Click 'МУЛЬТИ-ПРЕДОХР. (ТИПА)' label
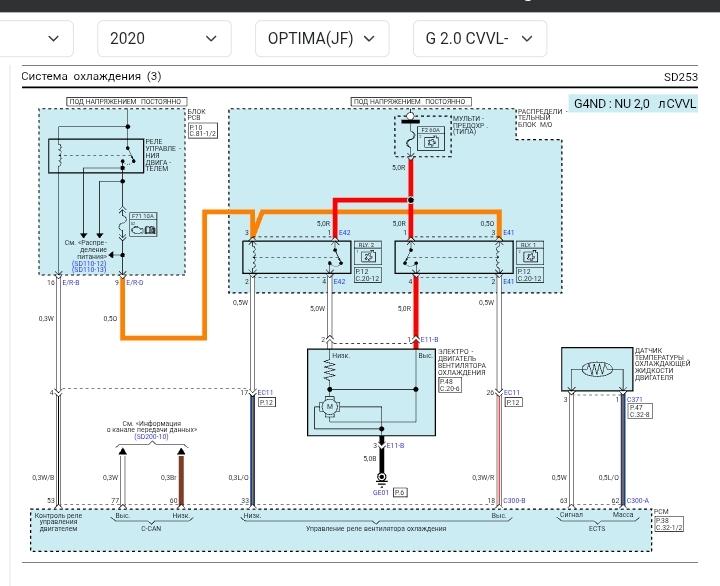This screenshot has height=586, width=720. pyautogui.click(x=470, y=125)
